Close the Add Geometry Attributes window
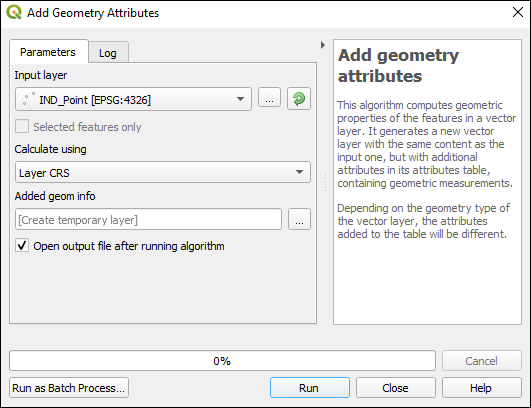The height and width of the screenshot is (408, 531). (517, 12)
